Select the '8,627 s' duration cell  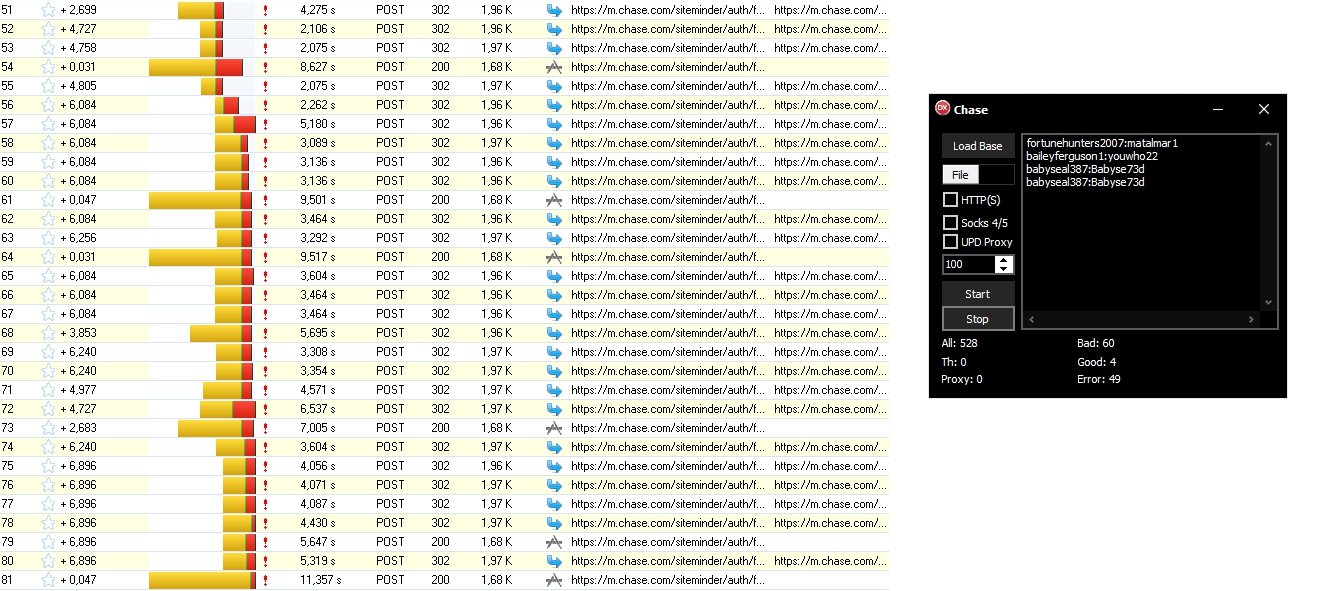[x=318, y=67]
